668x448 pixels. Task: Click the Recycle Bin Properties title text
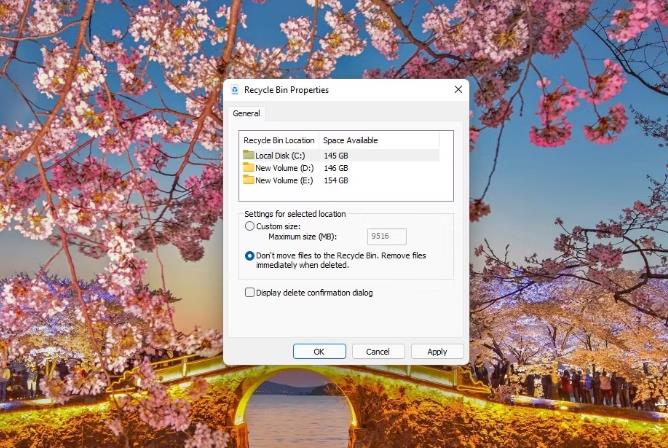(x=286, y=90)
